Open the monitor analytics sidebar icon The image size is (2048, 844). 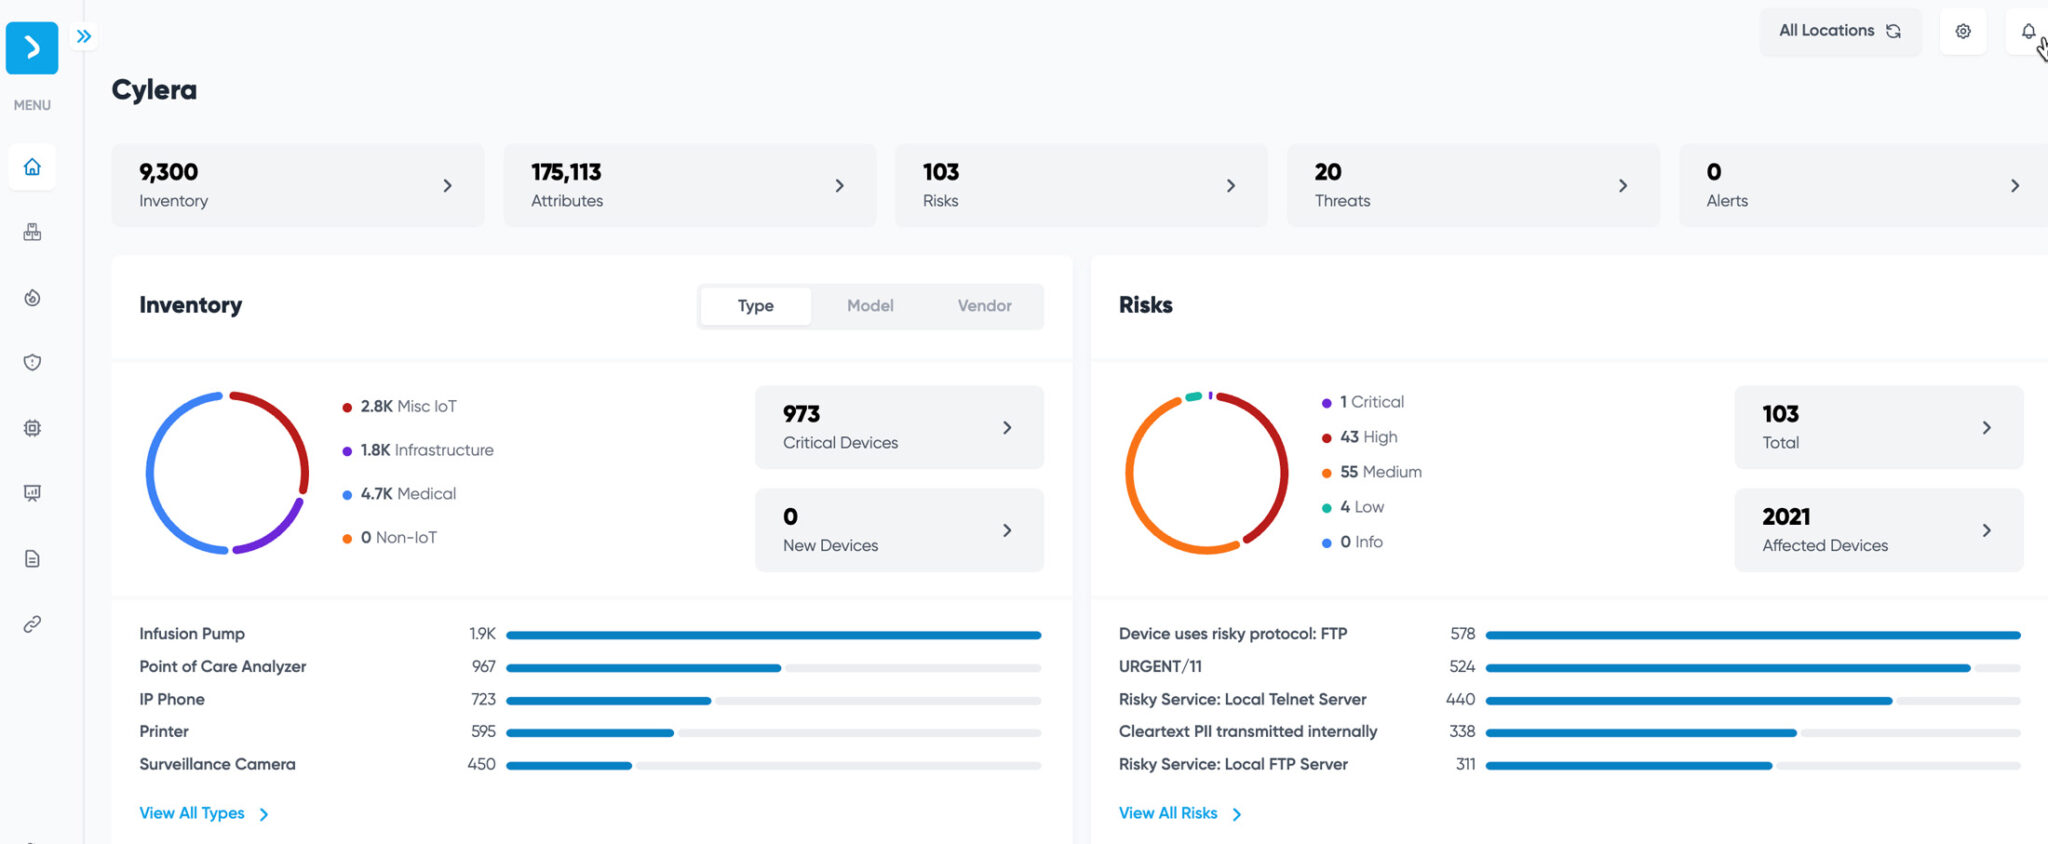tap(32, 493)
